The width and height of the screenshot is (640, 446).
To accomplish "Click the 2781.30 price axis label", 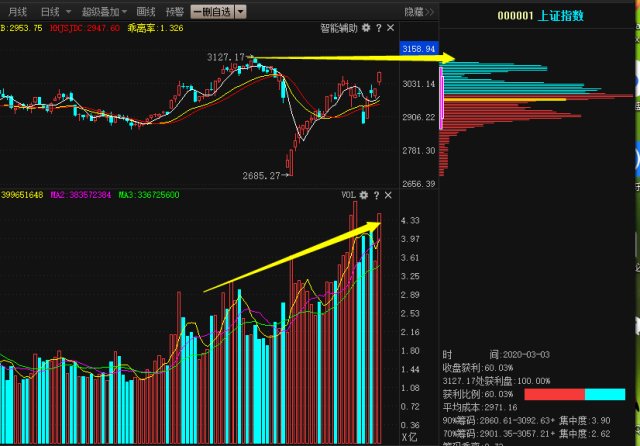I will (x=419, y=151).
